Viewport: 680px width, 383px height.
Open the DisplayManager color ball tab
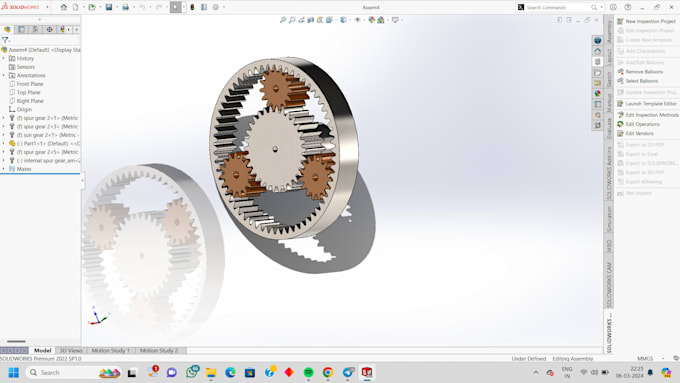pyautogui.click(x=62, y=29)
